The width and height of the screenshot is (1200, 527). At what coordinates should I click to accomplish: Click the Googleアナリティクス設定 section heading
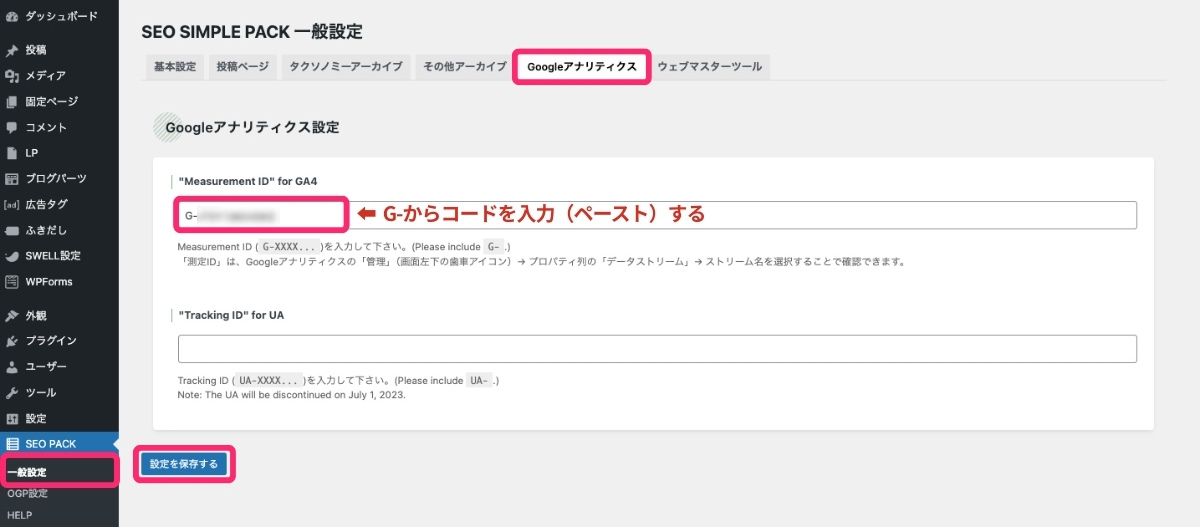coord(252,127)
